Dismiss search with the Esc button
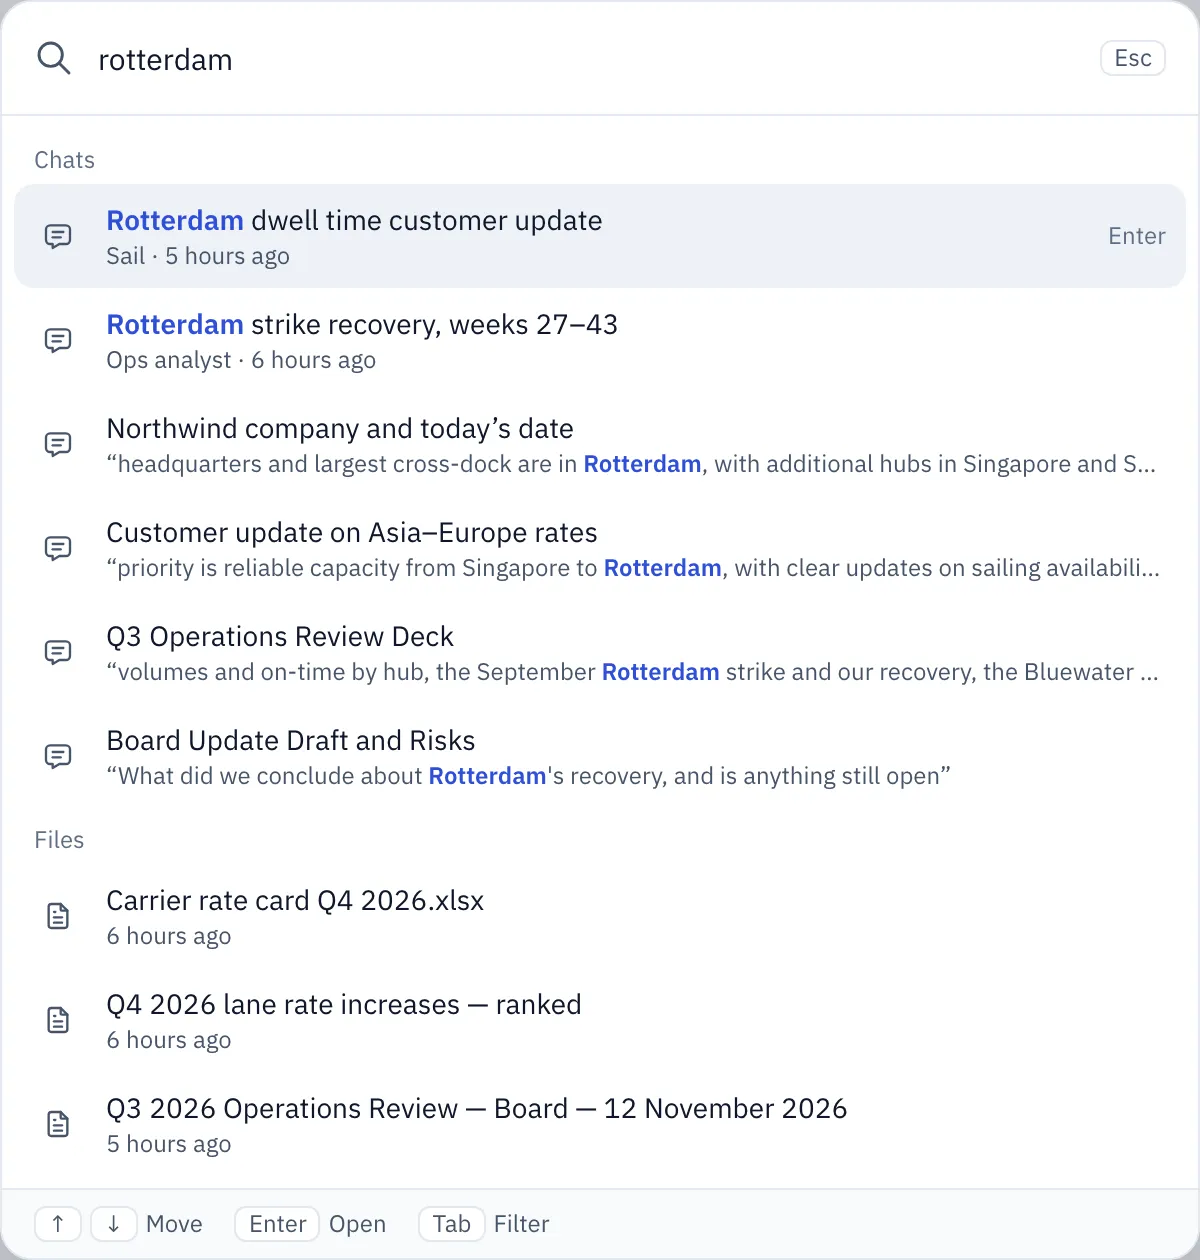The image size is (1200, 1260). click(x=1133, y=58)
